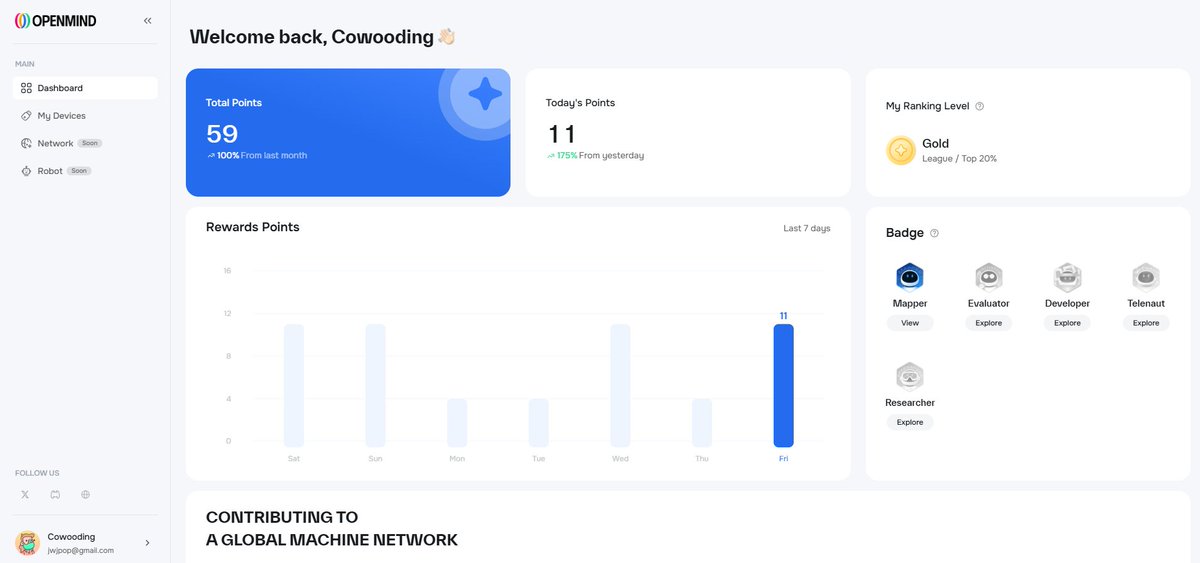Click the Fri axis label

click(x=784, y=459)
